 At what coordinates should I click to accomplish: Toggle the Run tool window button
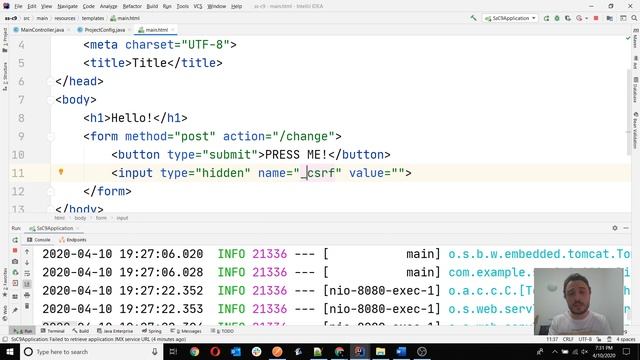click(22, 331)
